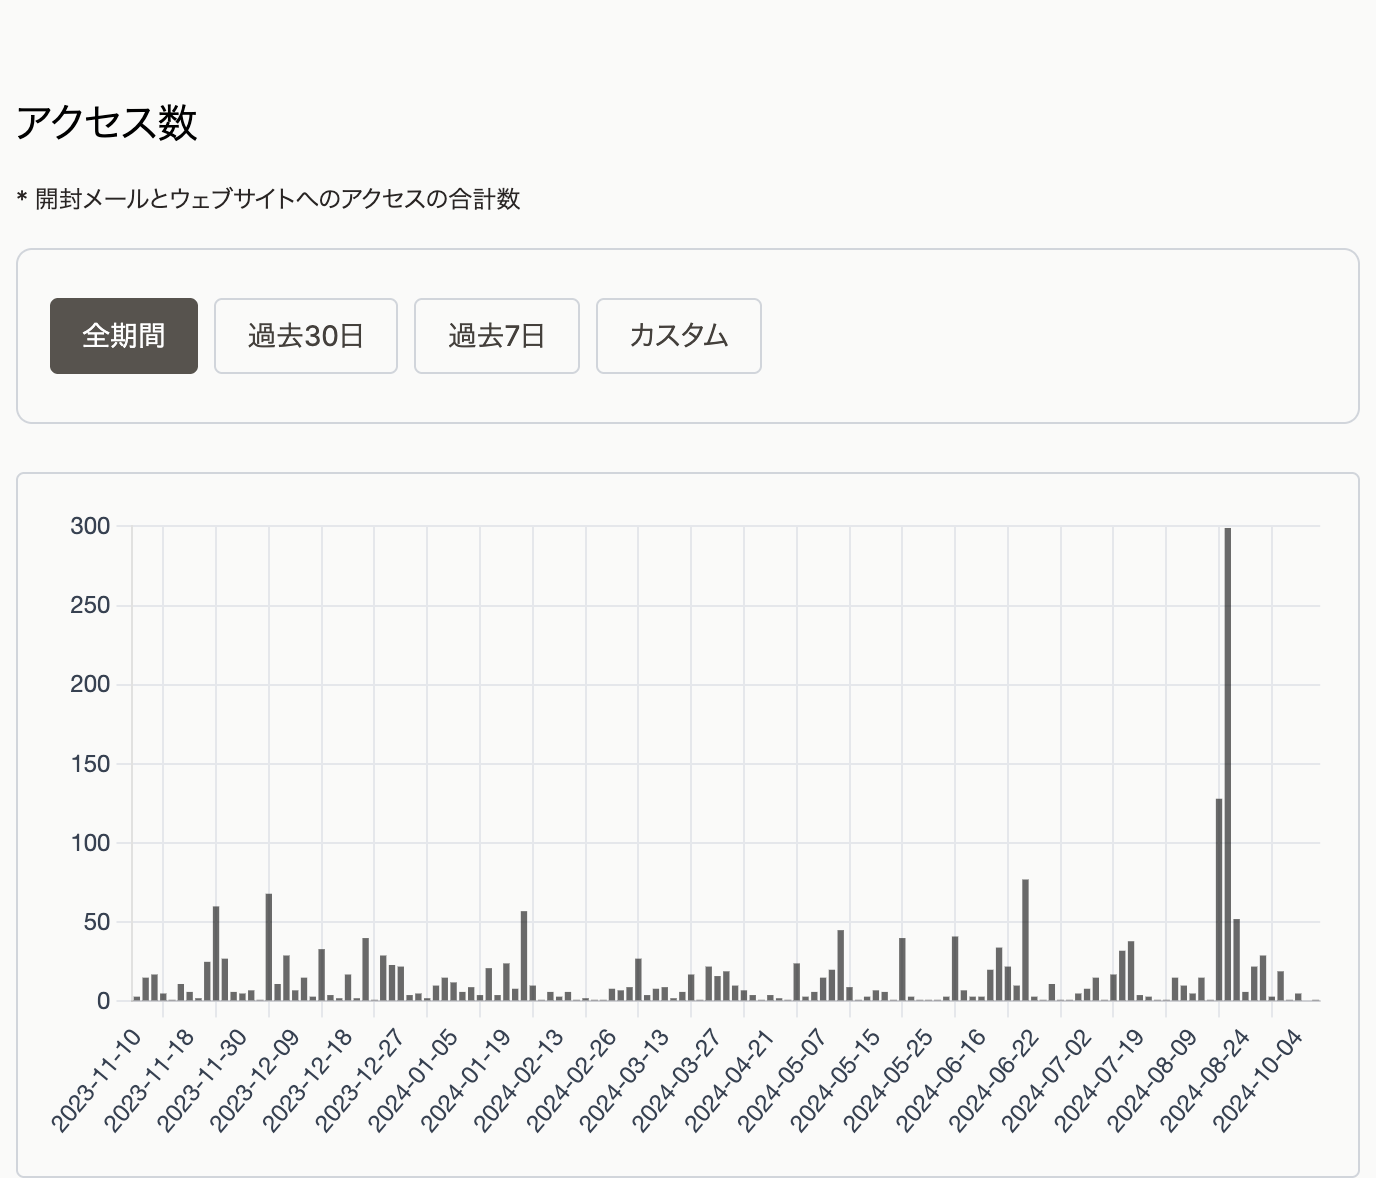Show the 過去7日 access data
Image resolution: width=1376 pixels, height=1178 pixels.
coord(497,336)
